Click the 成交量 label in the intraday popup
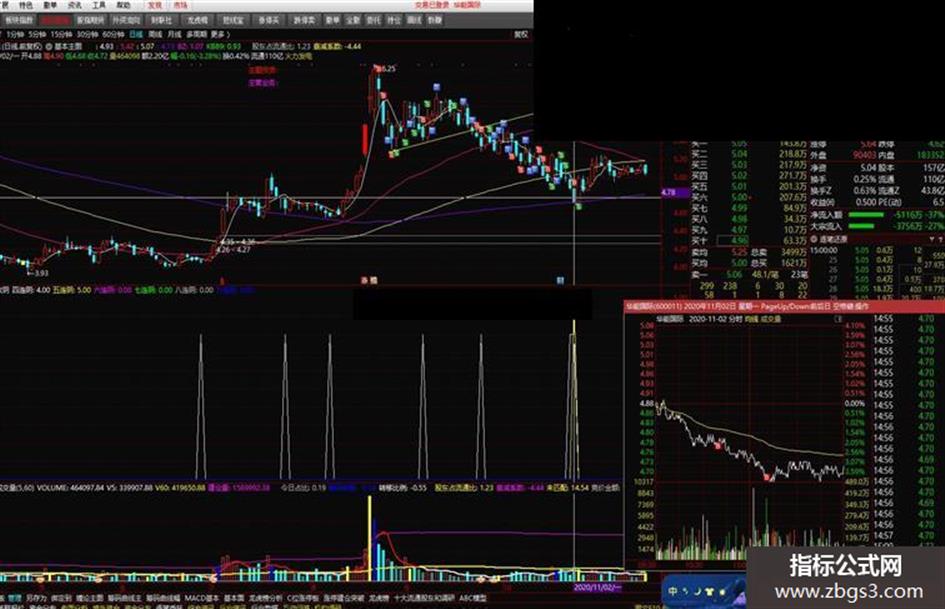The width and height of the screenshot is (945, 609). (770, 318)
